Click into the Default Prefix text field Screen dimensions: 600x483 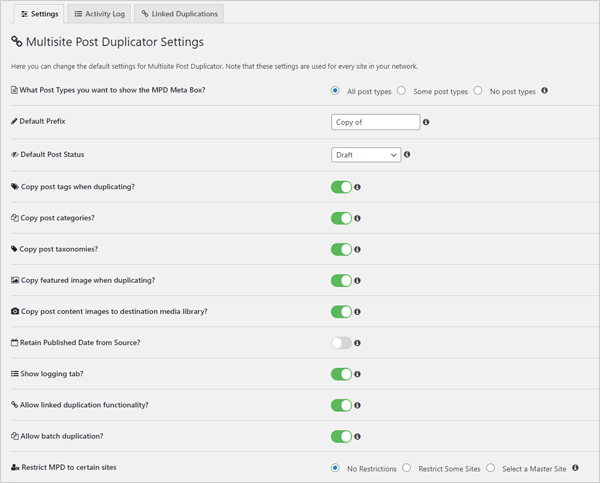click(375, 122)
